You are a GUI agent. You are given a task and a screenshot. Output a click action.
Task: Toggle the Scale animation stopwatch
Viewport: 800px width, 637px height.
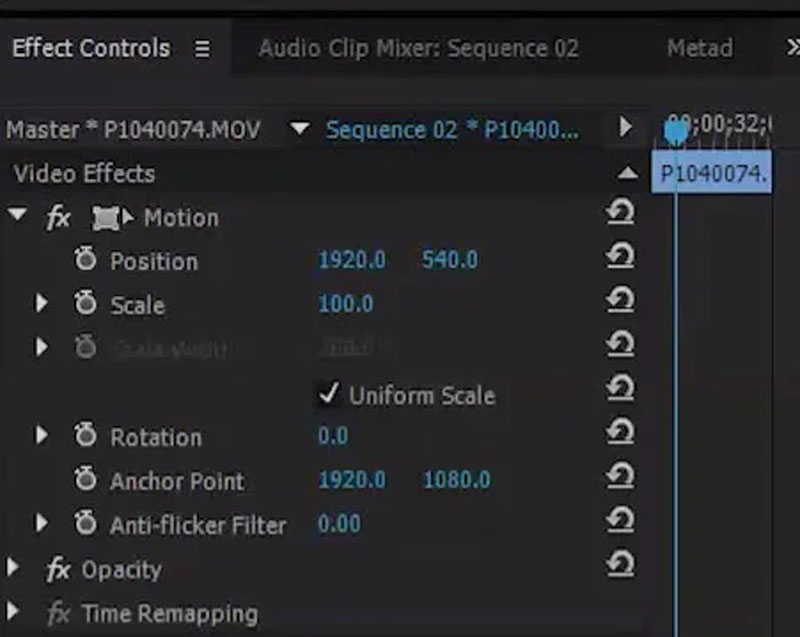click(x=85, y=303)
